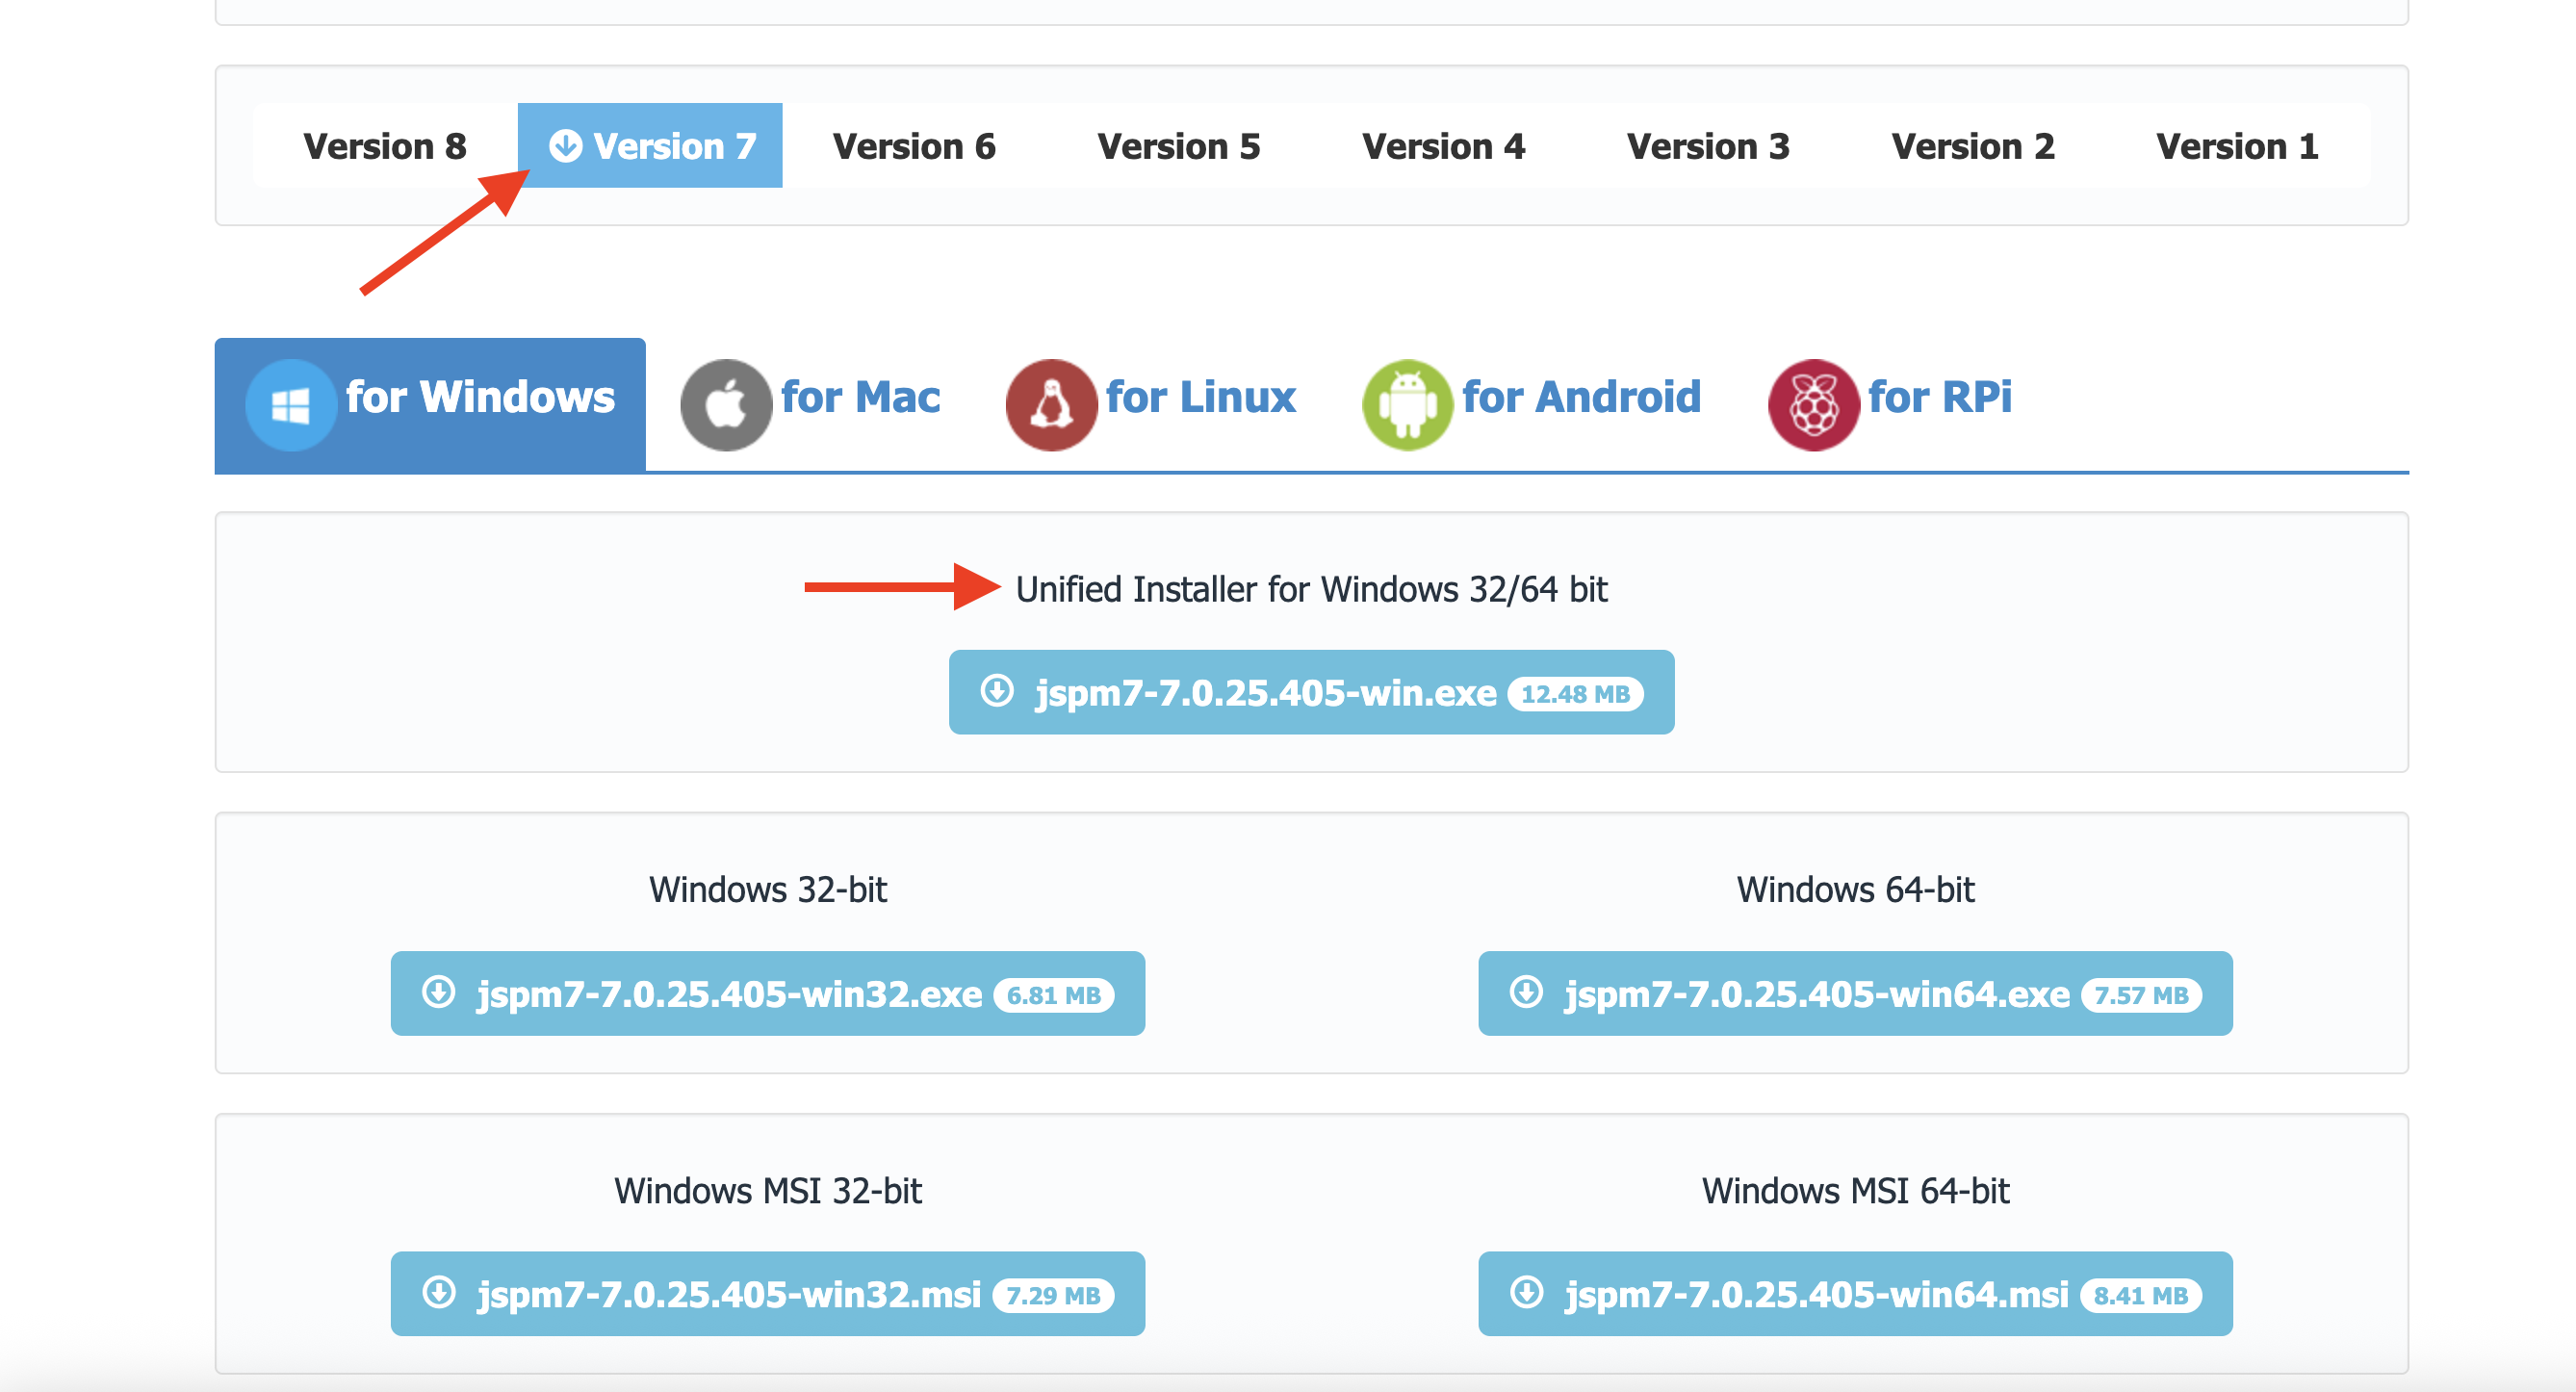Click download icon beside win64.exe file
The height and width of the screenshot is (1392, 2576).
1526,992
